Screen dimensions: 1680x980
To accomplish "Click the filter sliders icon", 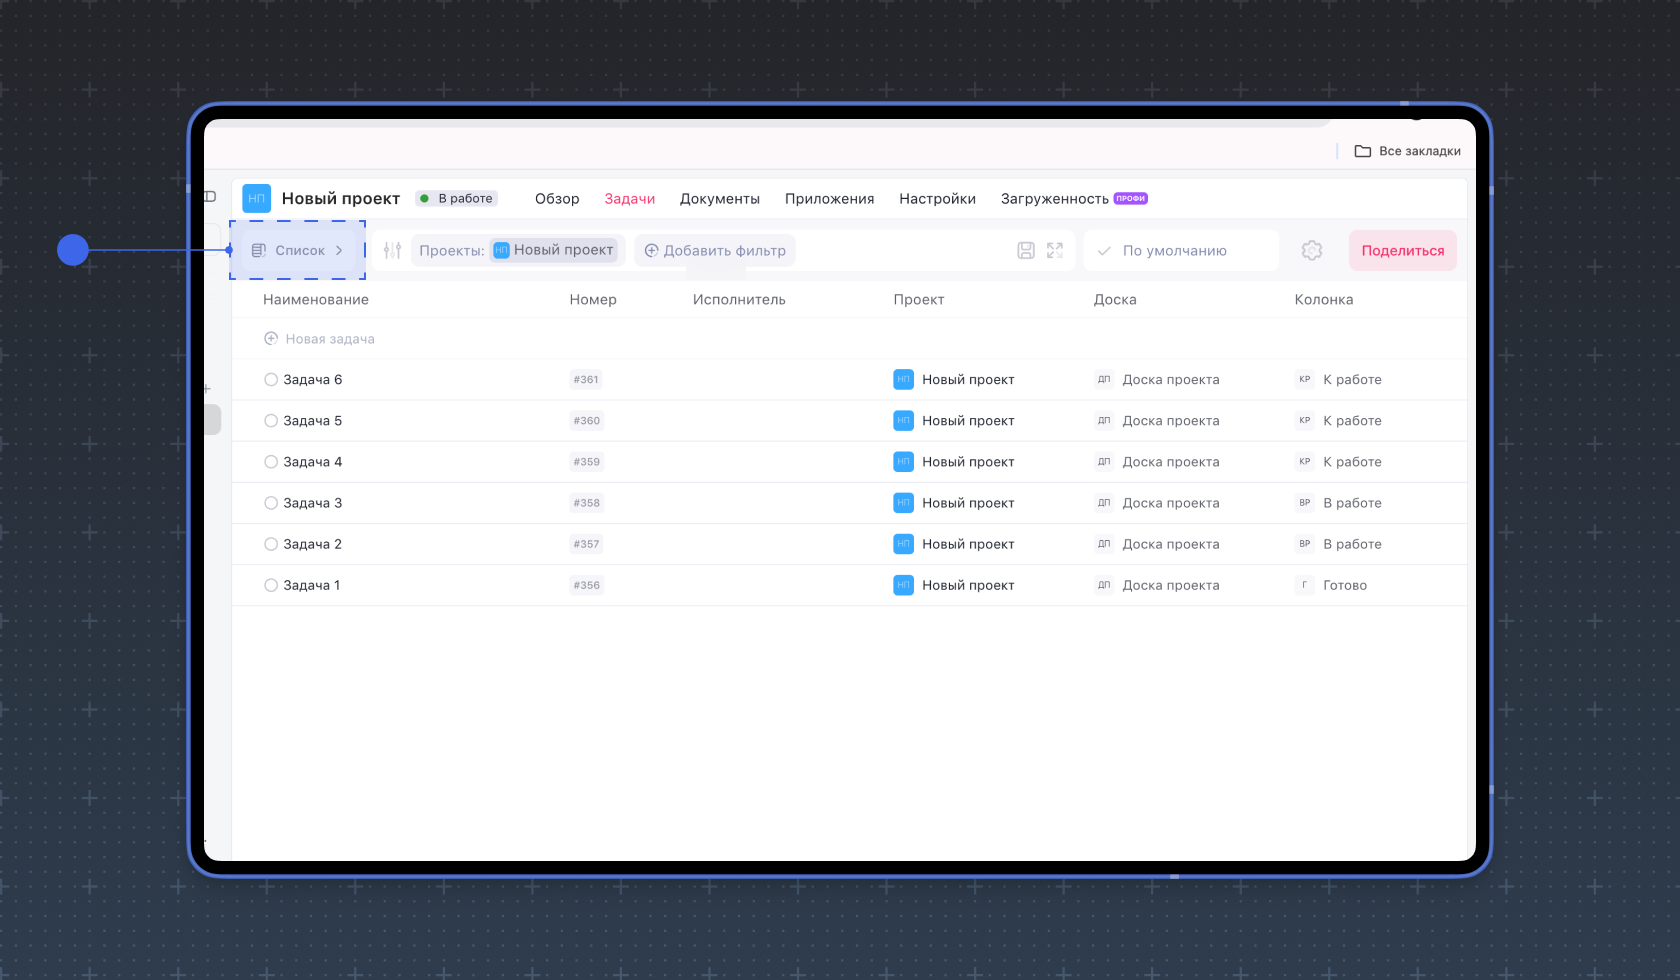I will 392,251.
